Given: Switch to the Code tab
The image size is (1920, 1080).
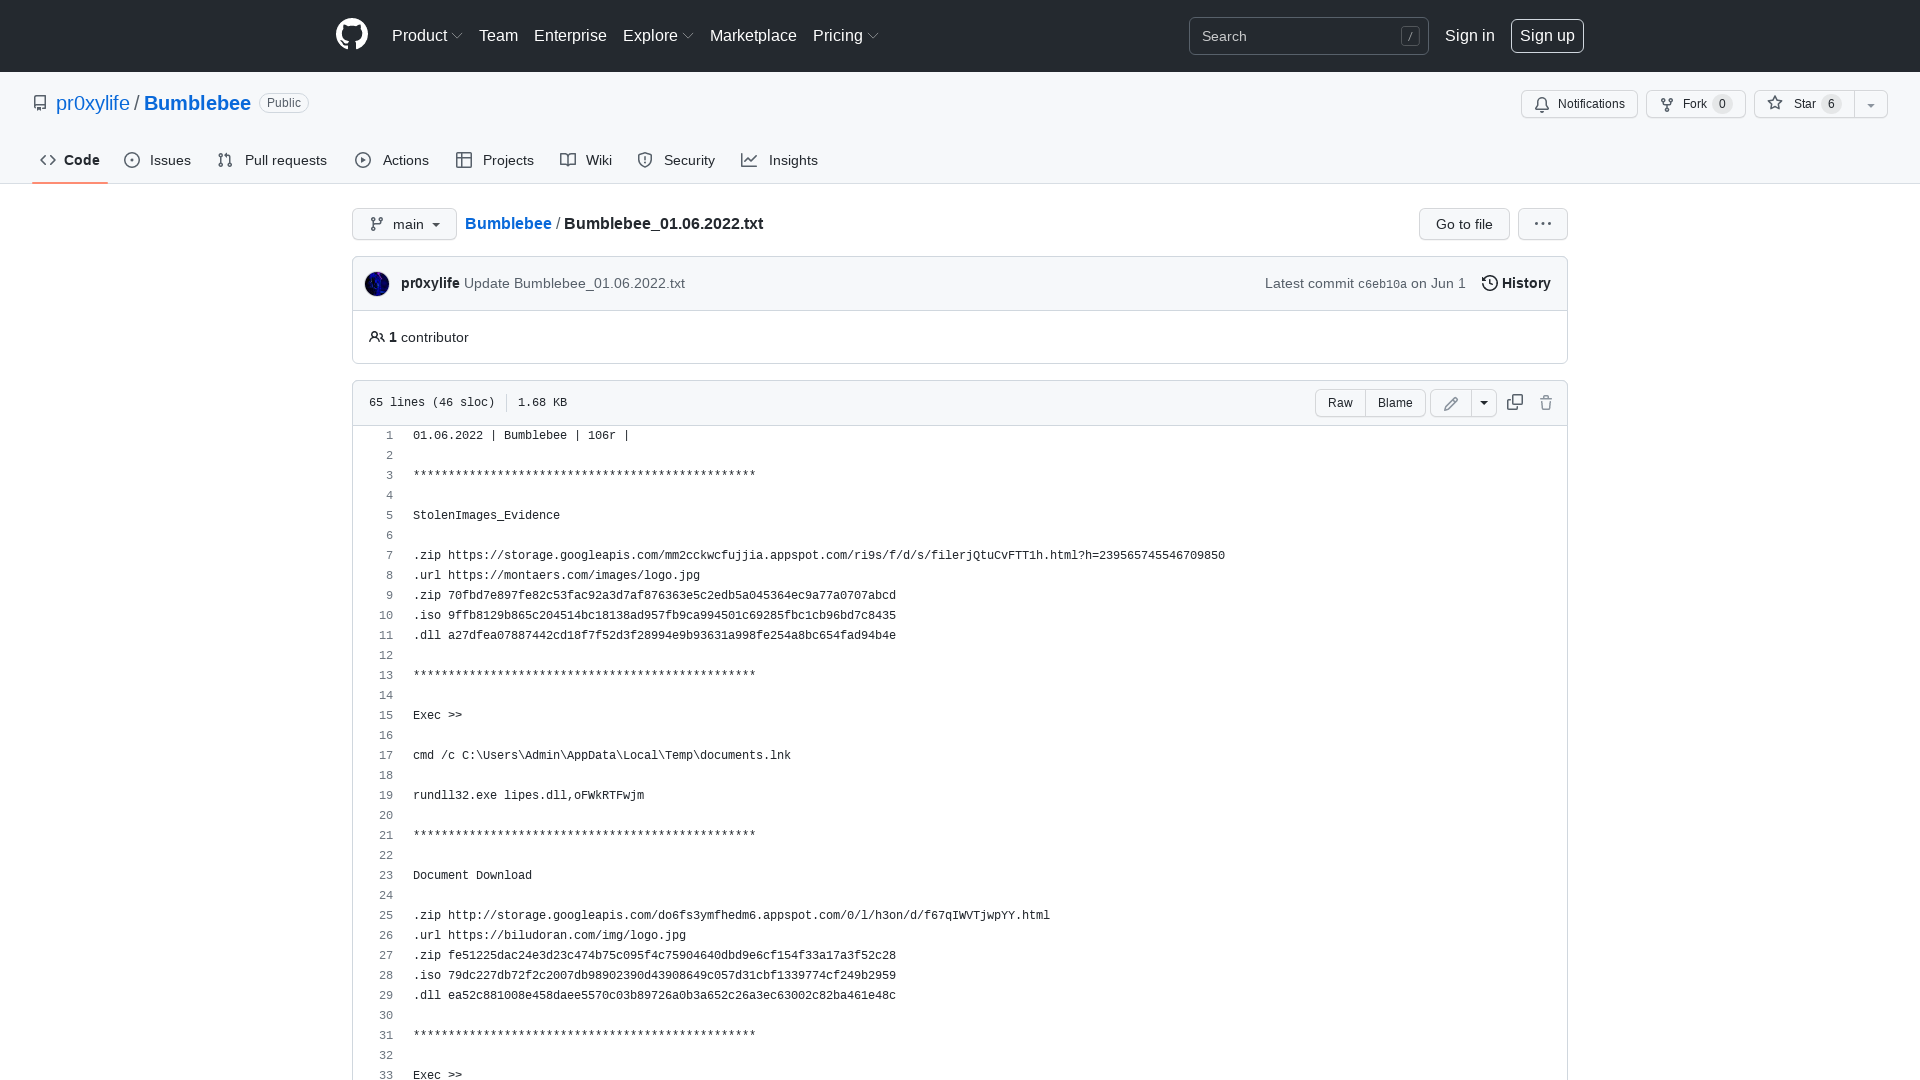Looking at the screenshot, I should (70, 160).
